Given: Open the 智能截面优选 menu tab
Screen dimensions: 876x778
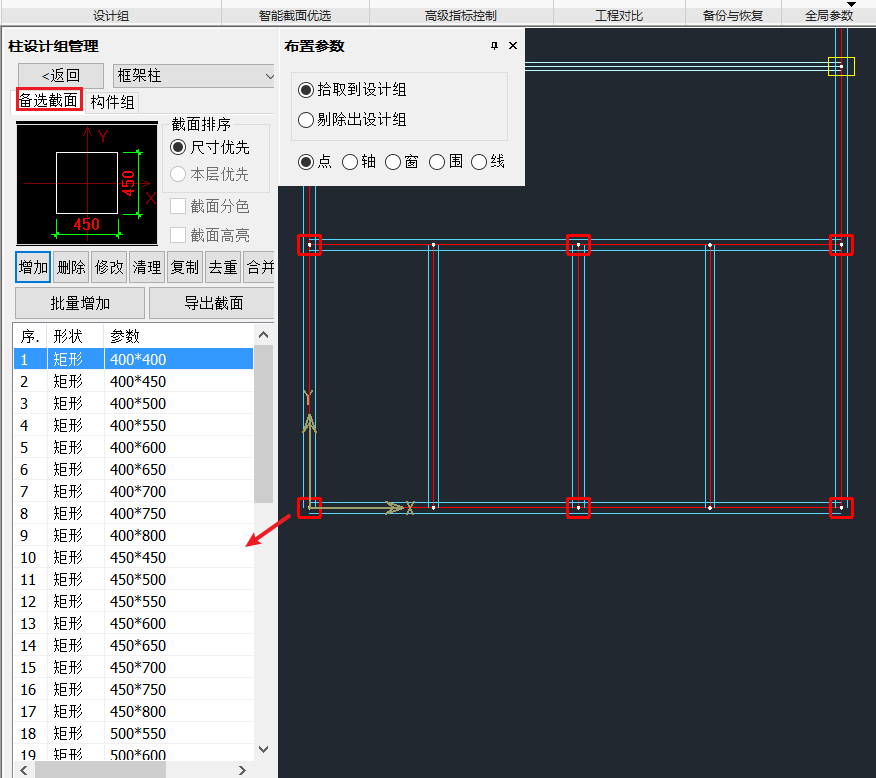Looking at the screenshot, I should click(x=295, y=15).
